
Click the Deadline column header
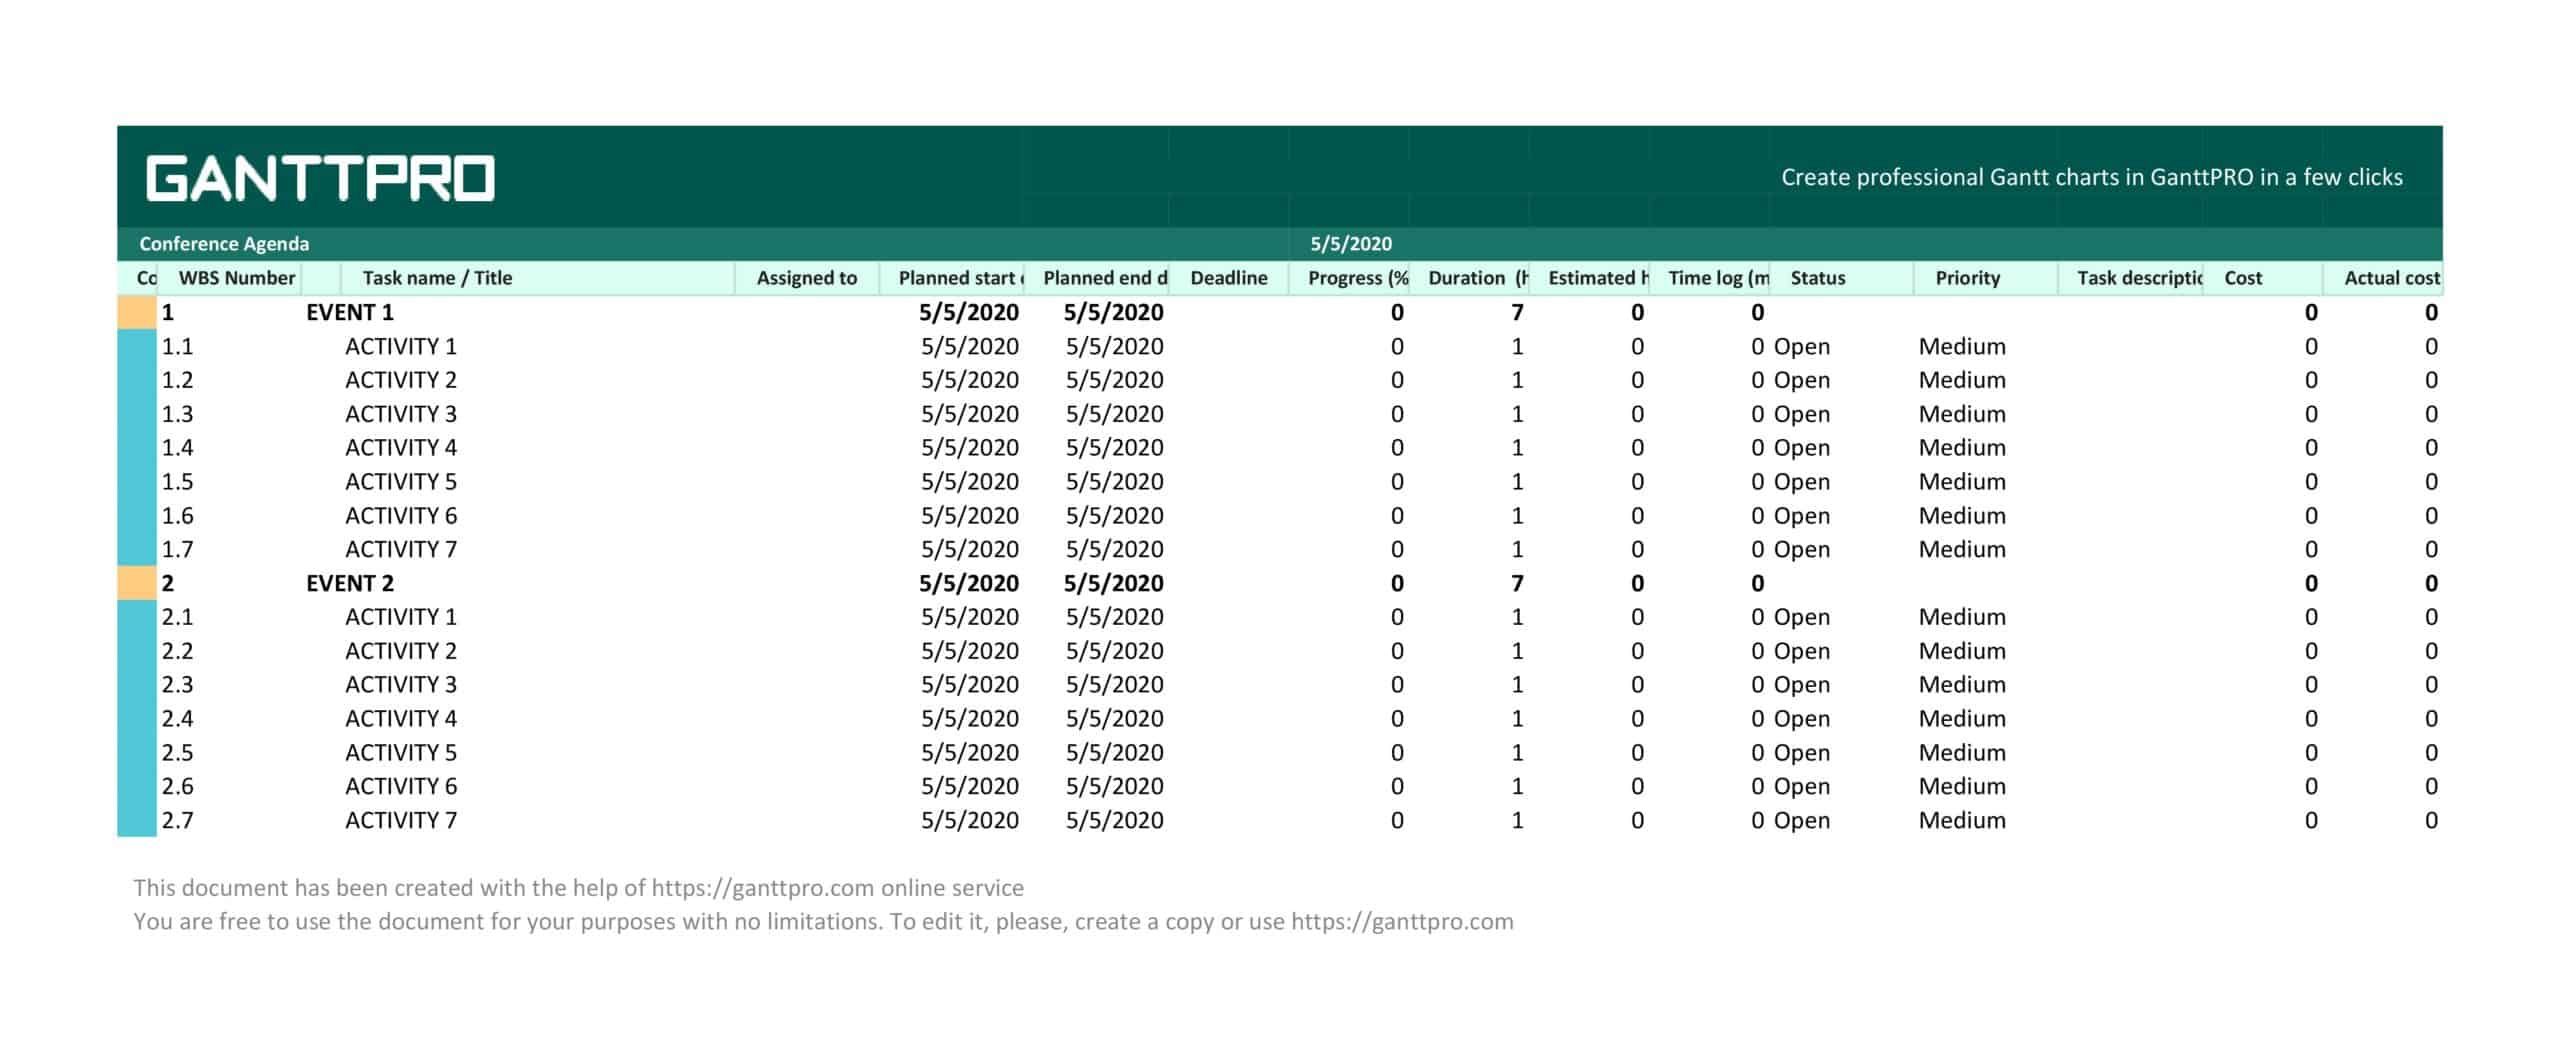pyautogui.click(x=1228, y=279)
